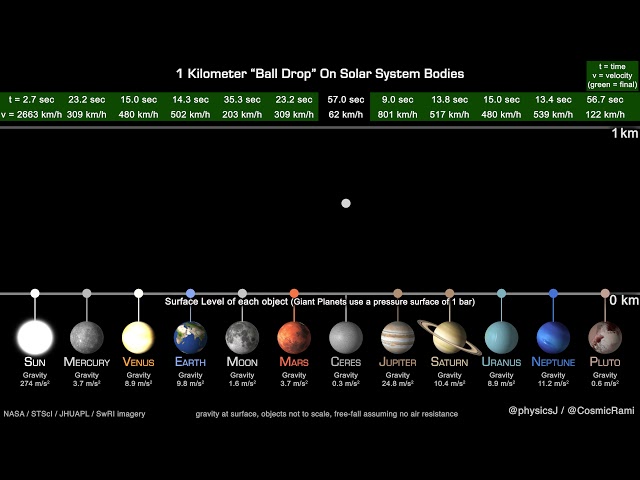
Task: Click the "SUN" name label
Action: (x=35, y=362)
